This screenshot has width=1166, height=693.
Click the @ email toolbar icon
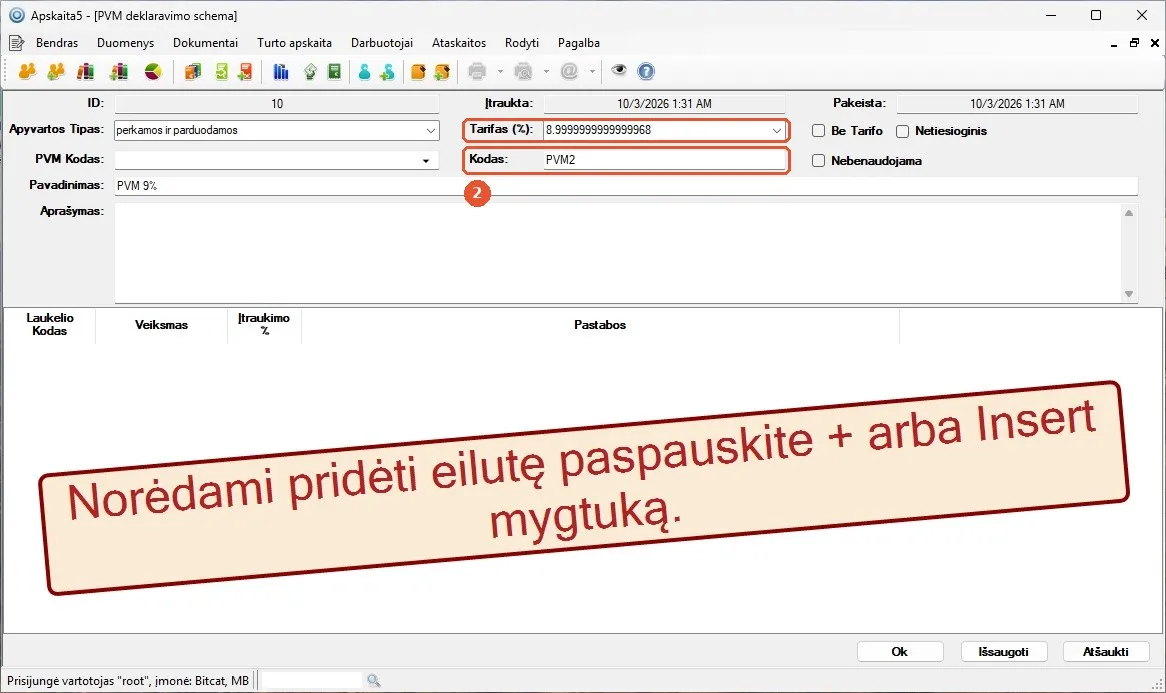(570, 71)
